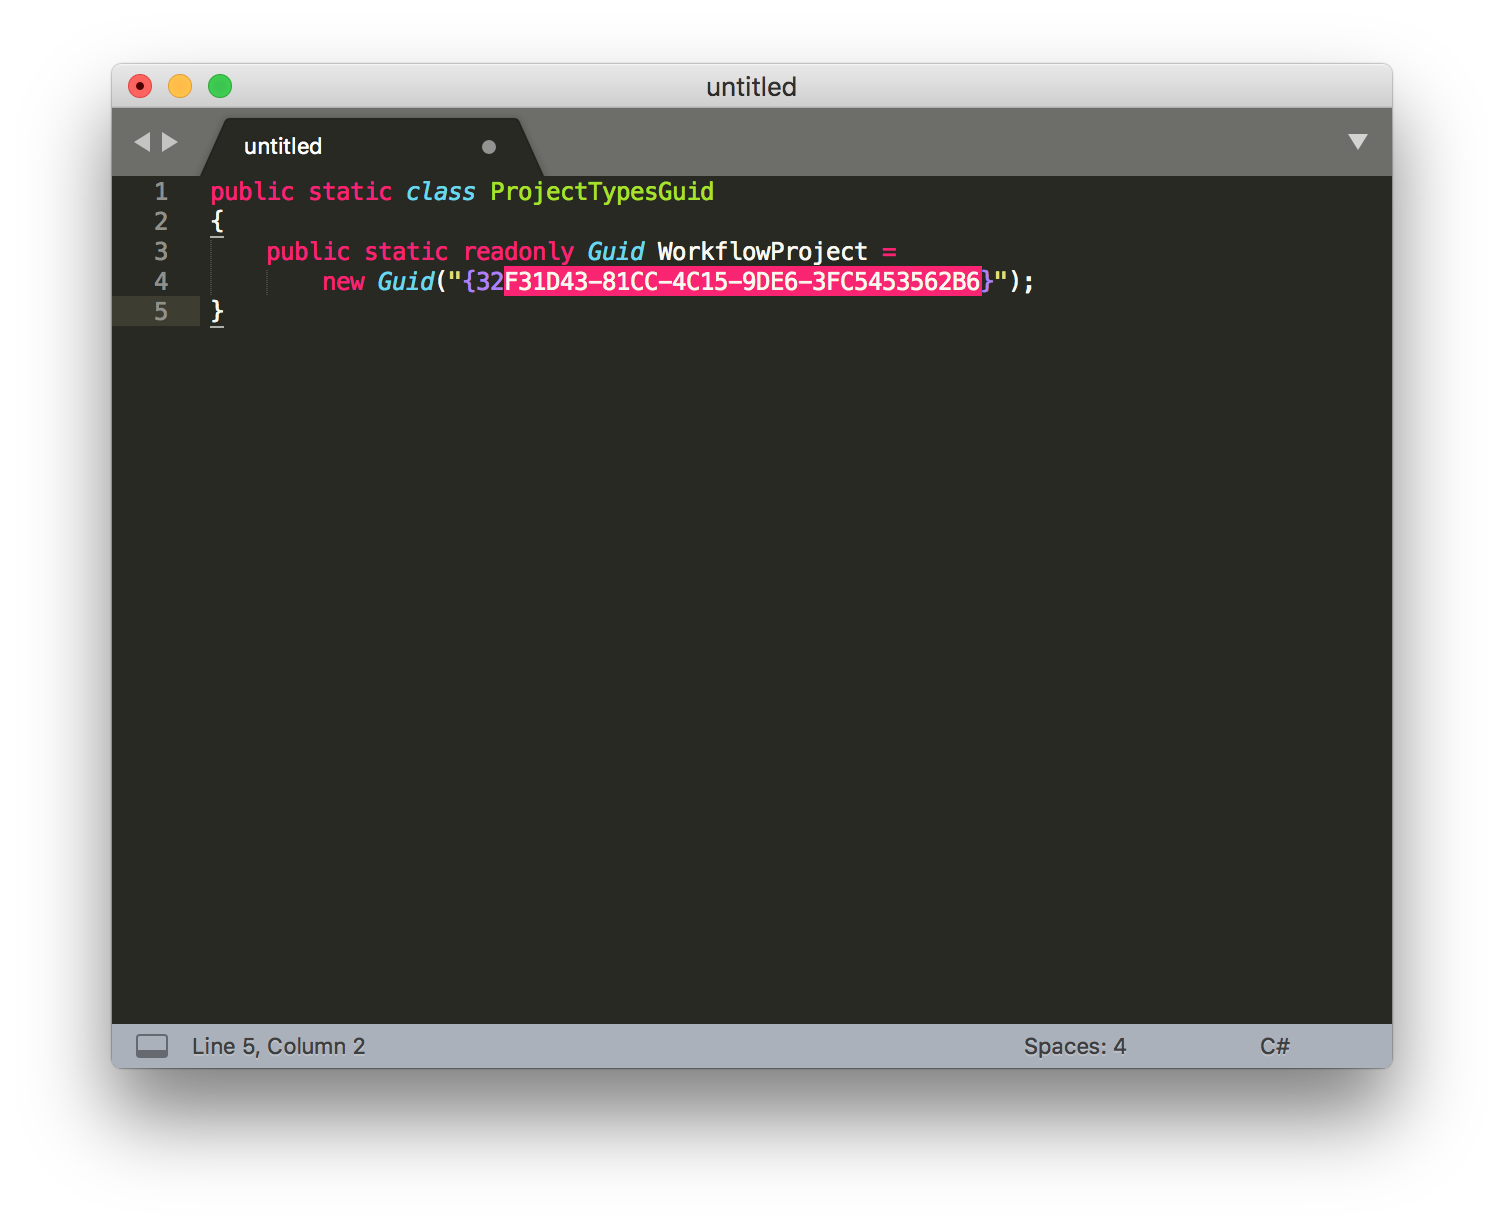
Task: Open the overflow tab menu triangle
Action: click(x=1357, y=142)
